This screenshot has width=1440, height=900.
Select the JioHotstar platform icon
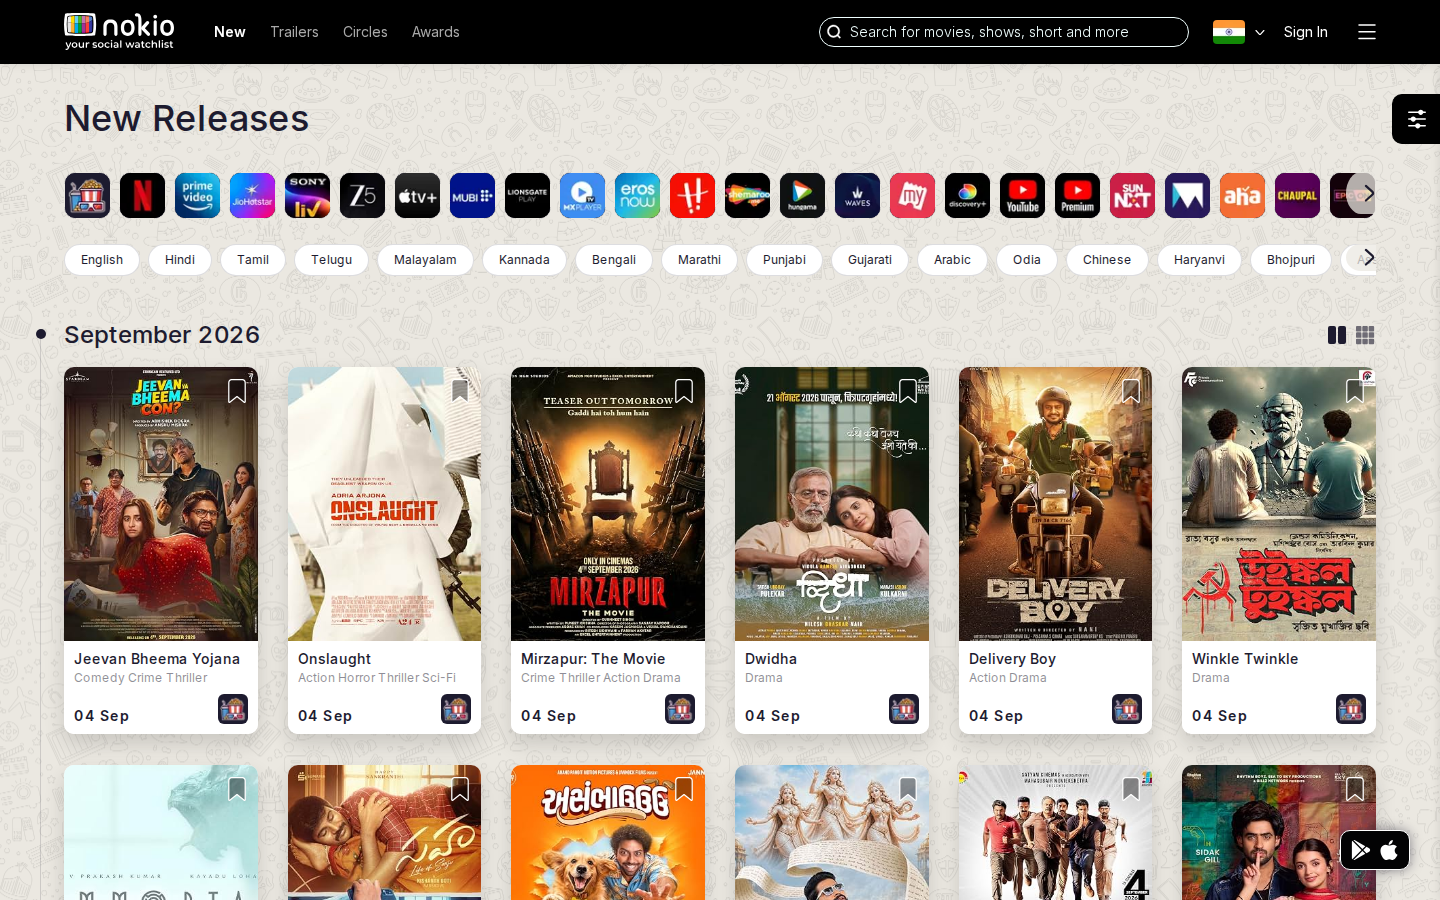(x=252, y=196)
